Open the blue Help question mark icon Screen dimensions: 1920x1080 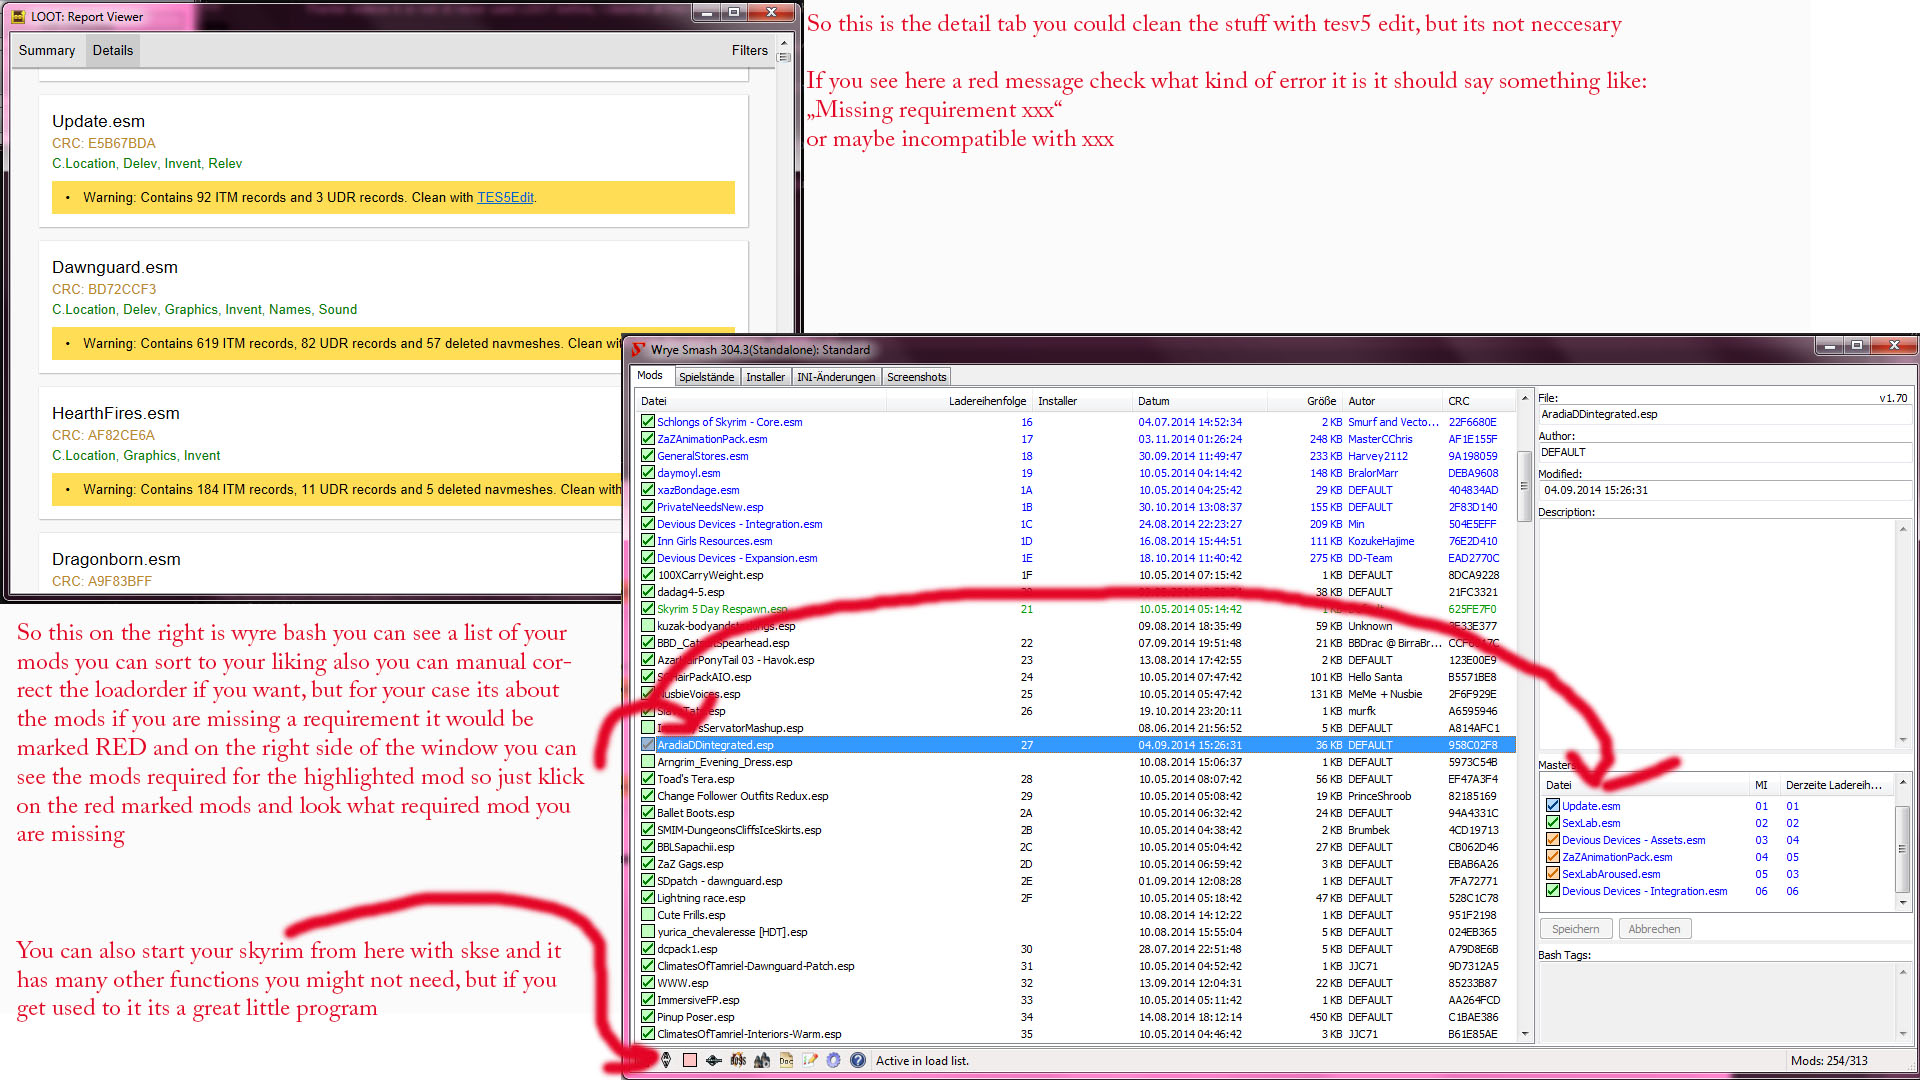coord(858,1061)
